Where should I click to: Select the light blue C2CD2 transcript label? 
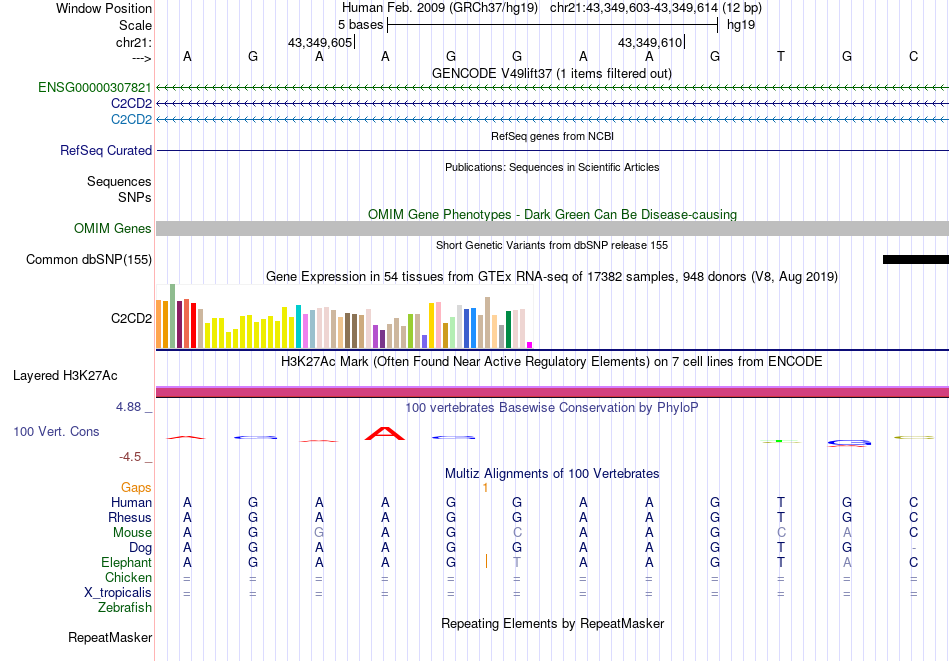point(131,119)
